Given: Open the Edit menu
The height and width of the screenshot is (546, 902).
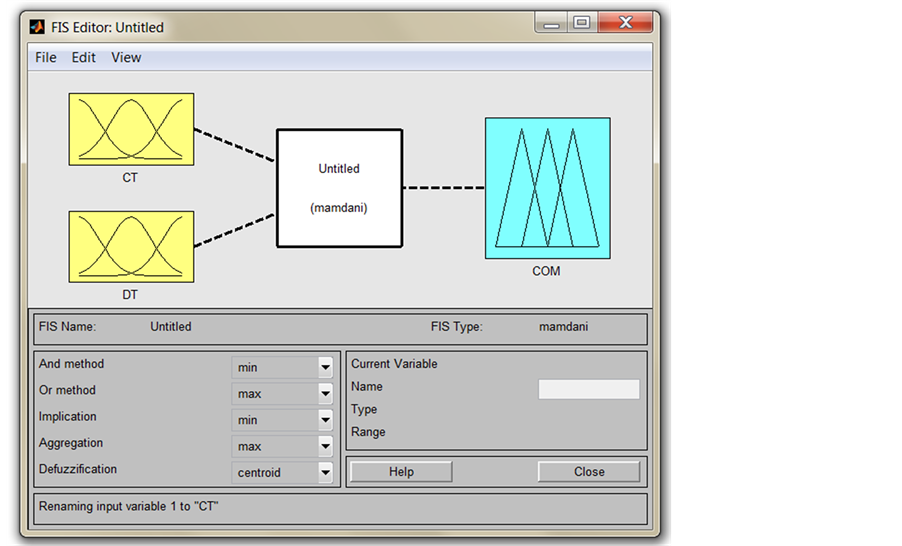Looking at the screenshot, I should pyautogui.click(x=83, y=58).
